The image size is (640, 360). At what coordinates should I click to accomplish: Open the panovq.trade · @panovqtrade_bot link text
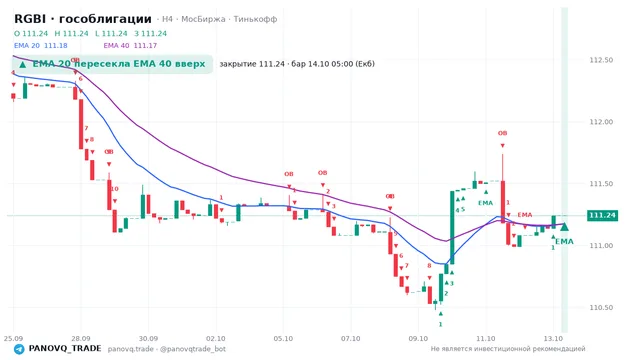pyautogui.click(x=167, y=349)
